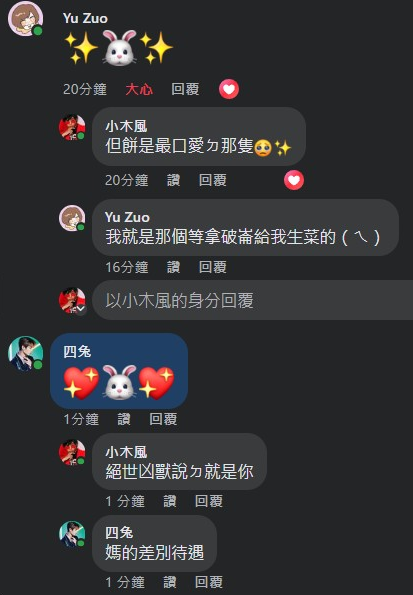Screen dimensions: 413x595
Task: Toggle 讚 on 小木風's 但餅是最口愛 reply
Action: (x=173, y=180)
